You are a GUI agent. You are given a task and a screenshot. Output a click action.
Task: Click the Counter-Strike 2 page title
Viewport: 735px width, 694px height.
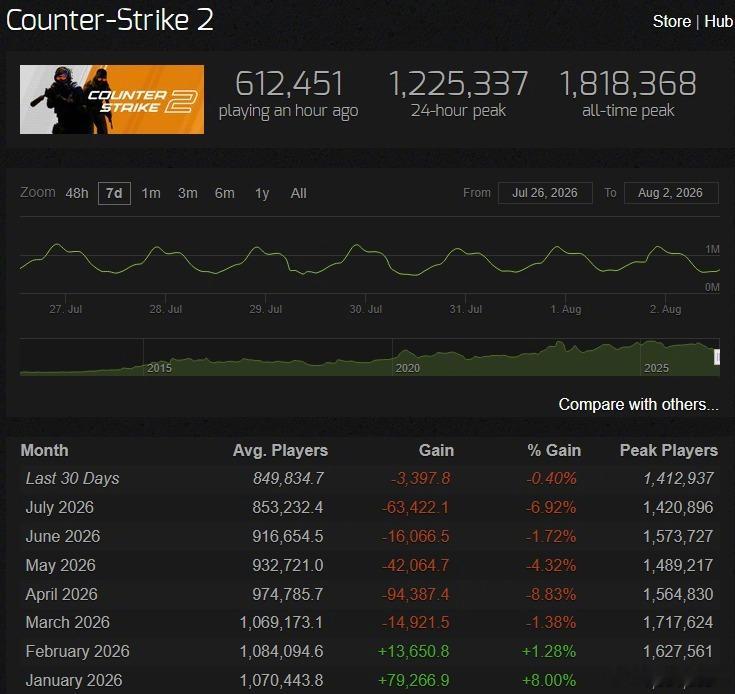pyautogui.click(x=109, y=21)
